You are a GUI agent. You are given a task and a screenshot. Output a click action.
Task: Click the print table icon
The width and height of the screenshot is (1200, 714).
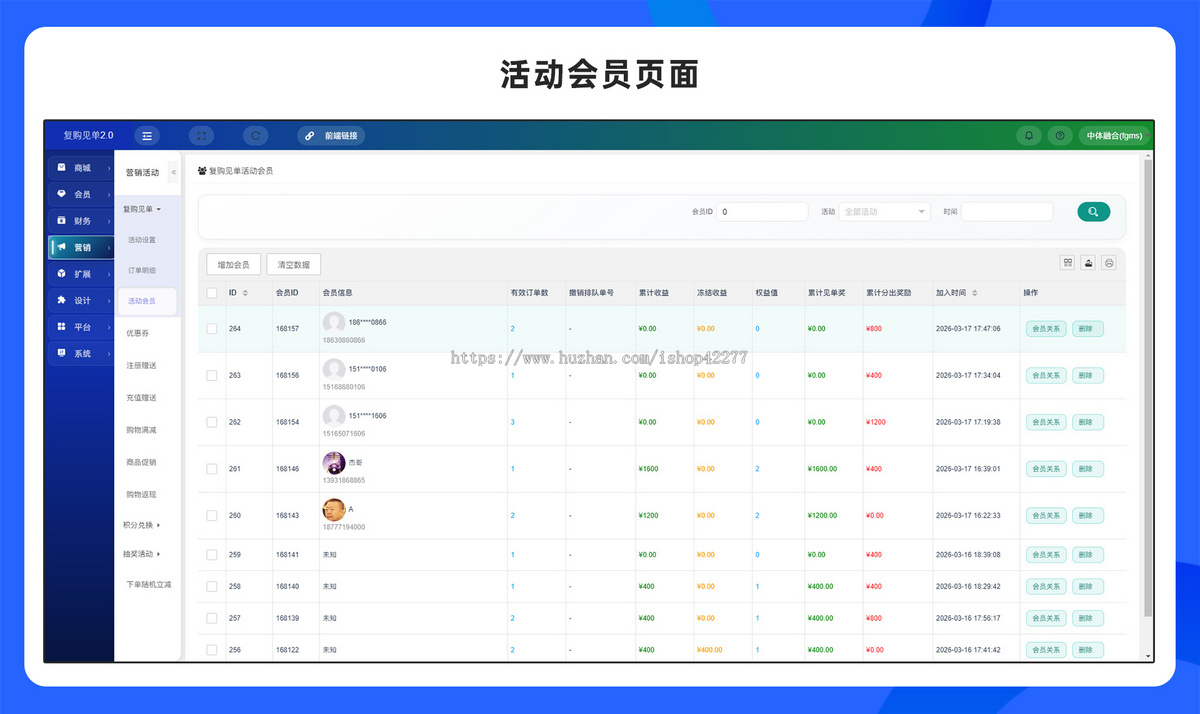point(1108,262)
